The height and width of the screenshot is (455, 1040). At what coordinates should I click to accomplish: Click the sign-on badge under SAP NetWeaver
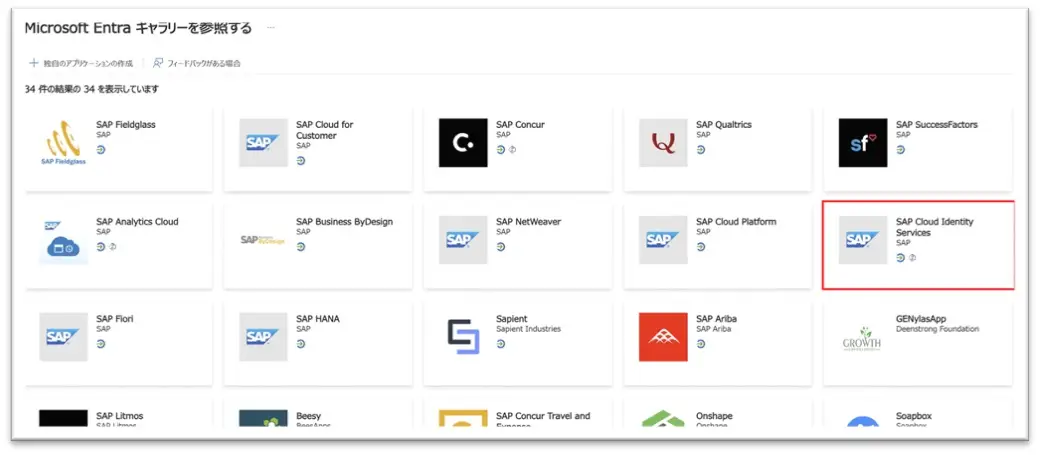[x=501, y=247]
